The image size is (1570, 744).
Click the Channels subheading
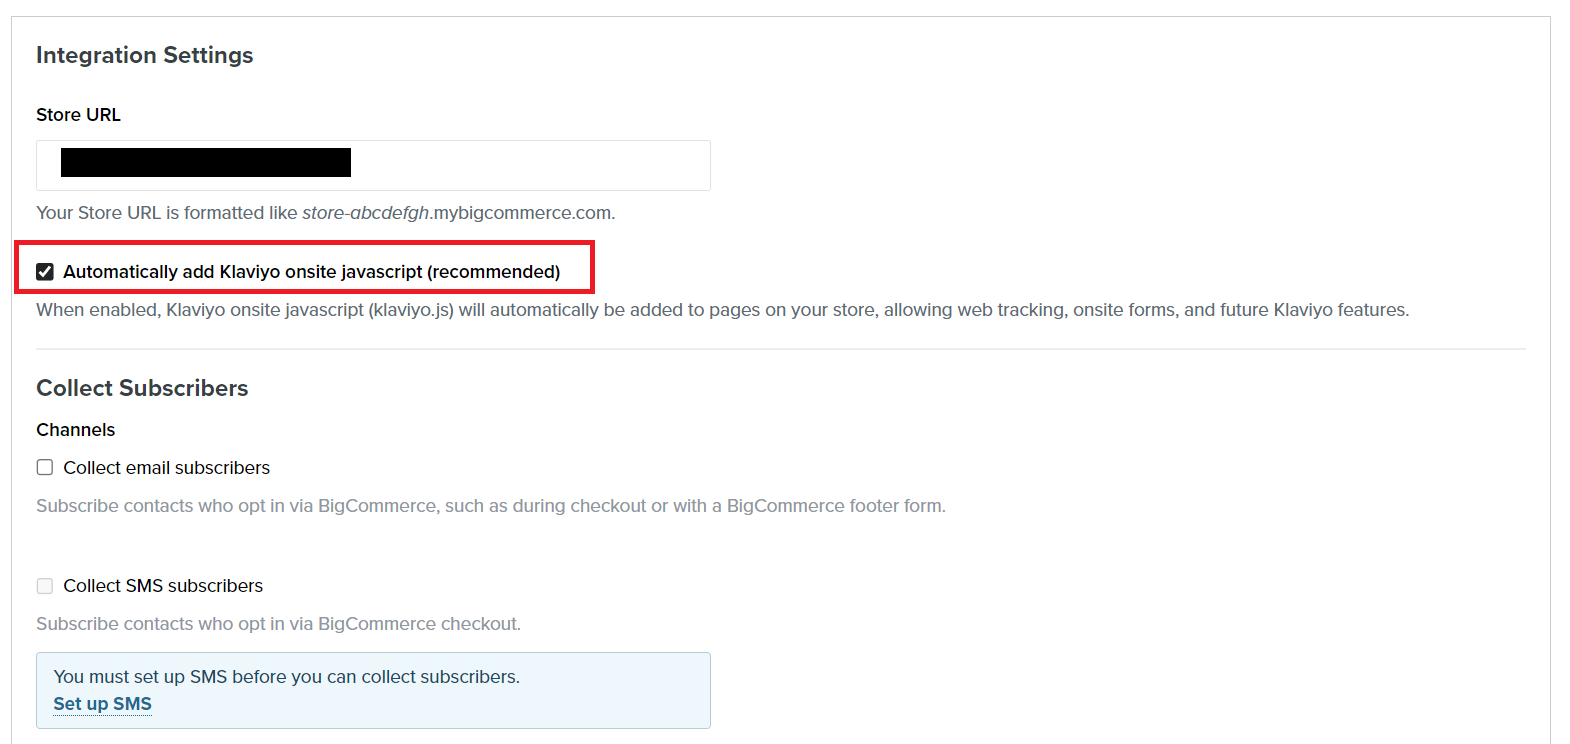(76, 430)
